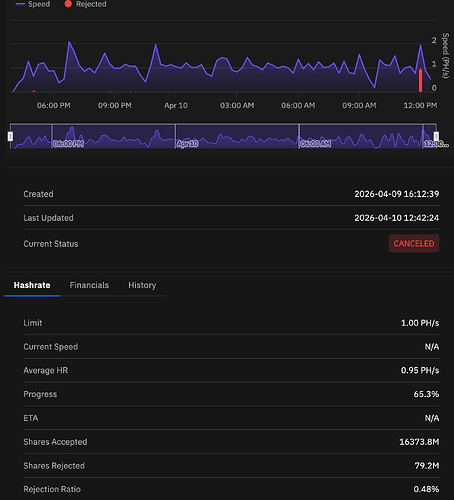Click the ETA N/A value
The image size is (454, 500).
tap(432, 418)
